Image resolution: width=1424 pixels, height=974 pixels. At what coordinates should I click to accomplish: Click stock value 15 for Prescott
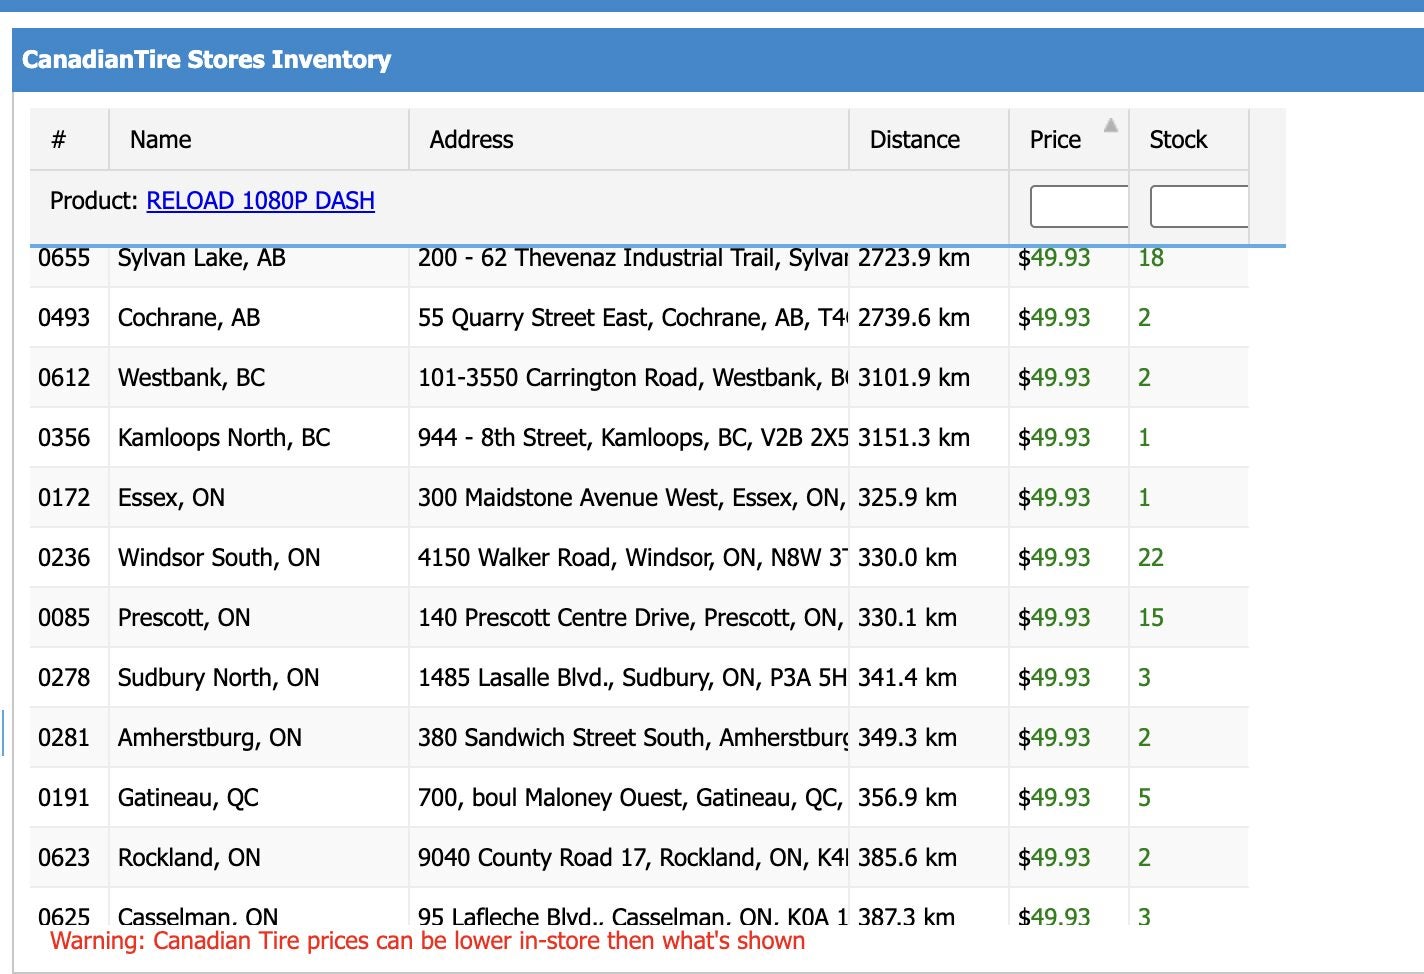[x=1151, y=618]
